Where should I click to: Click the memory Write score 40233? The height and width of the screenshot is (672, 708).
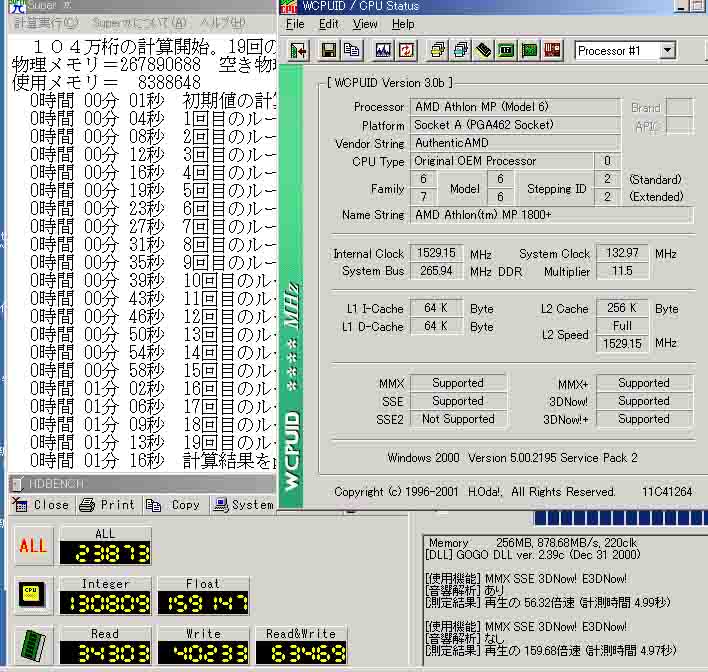point(203,653)
